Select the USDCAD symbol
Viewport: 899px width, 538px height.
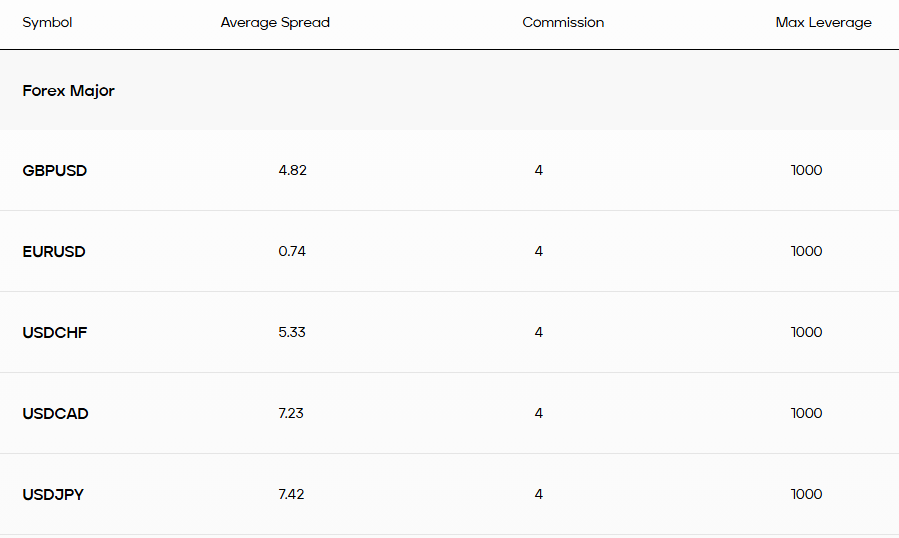click(x=55, y=414)
